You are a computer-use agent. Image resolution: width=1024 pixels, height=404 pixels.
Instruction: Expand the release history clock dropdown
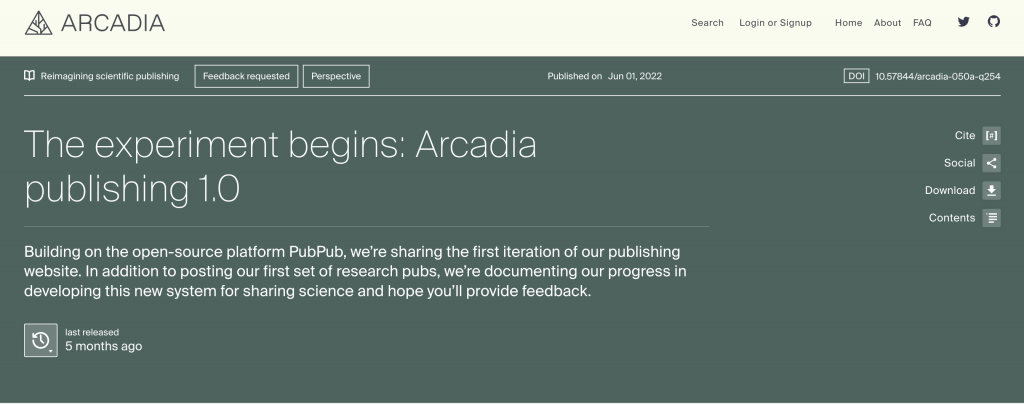click(41, 340)
